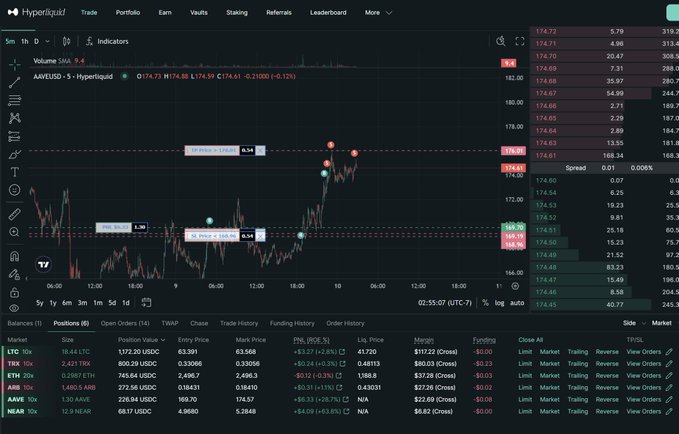Open the Side filter dropdown
679x434 pixels.
[x=634, y=323]
